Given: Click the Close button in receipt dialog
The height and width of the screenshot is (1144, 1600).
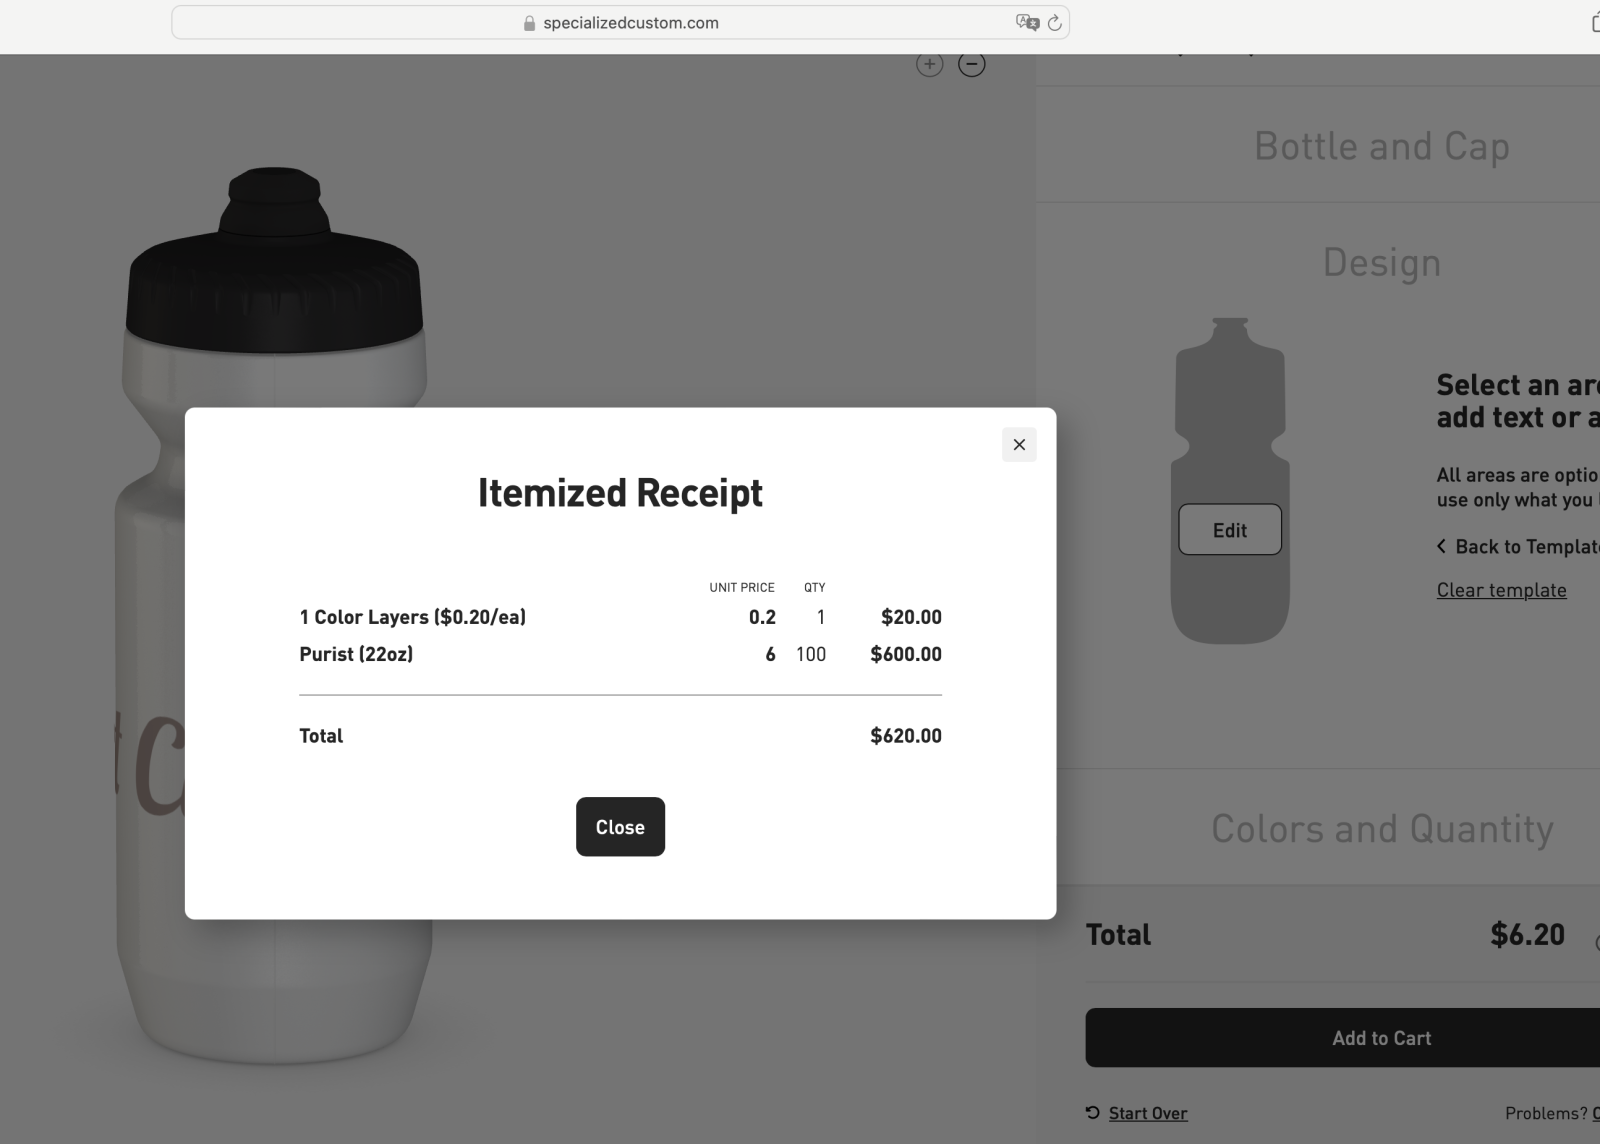Looking at the screenshot, I should (620, 827).
